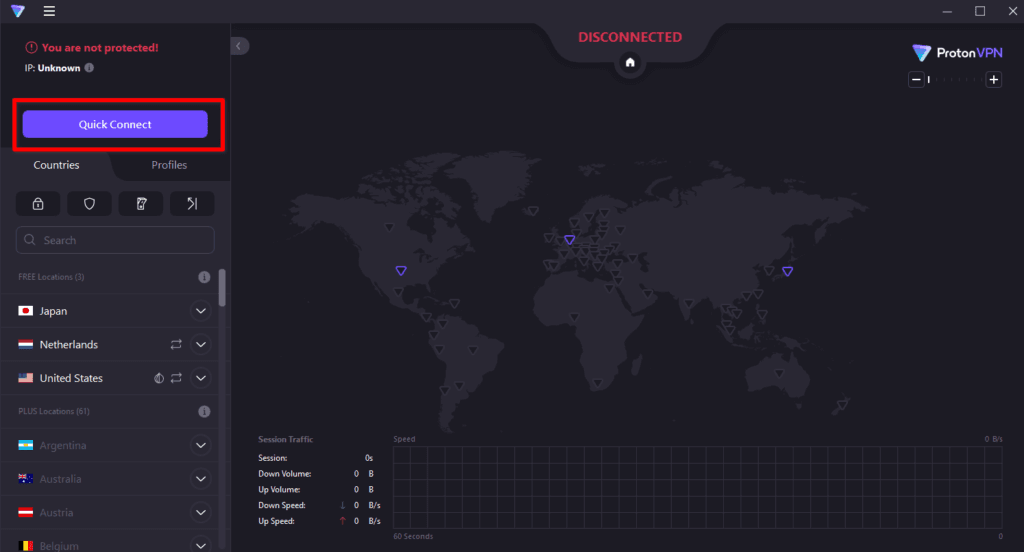Click the United States flag icon
Screen dimensions: 1024x552
(25, 378)
